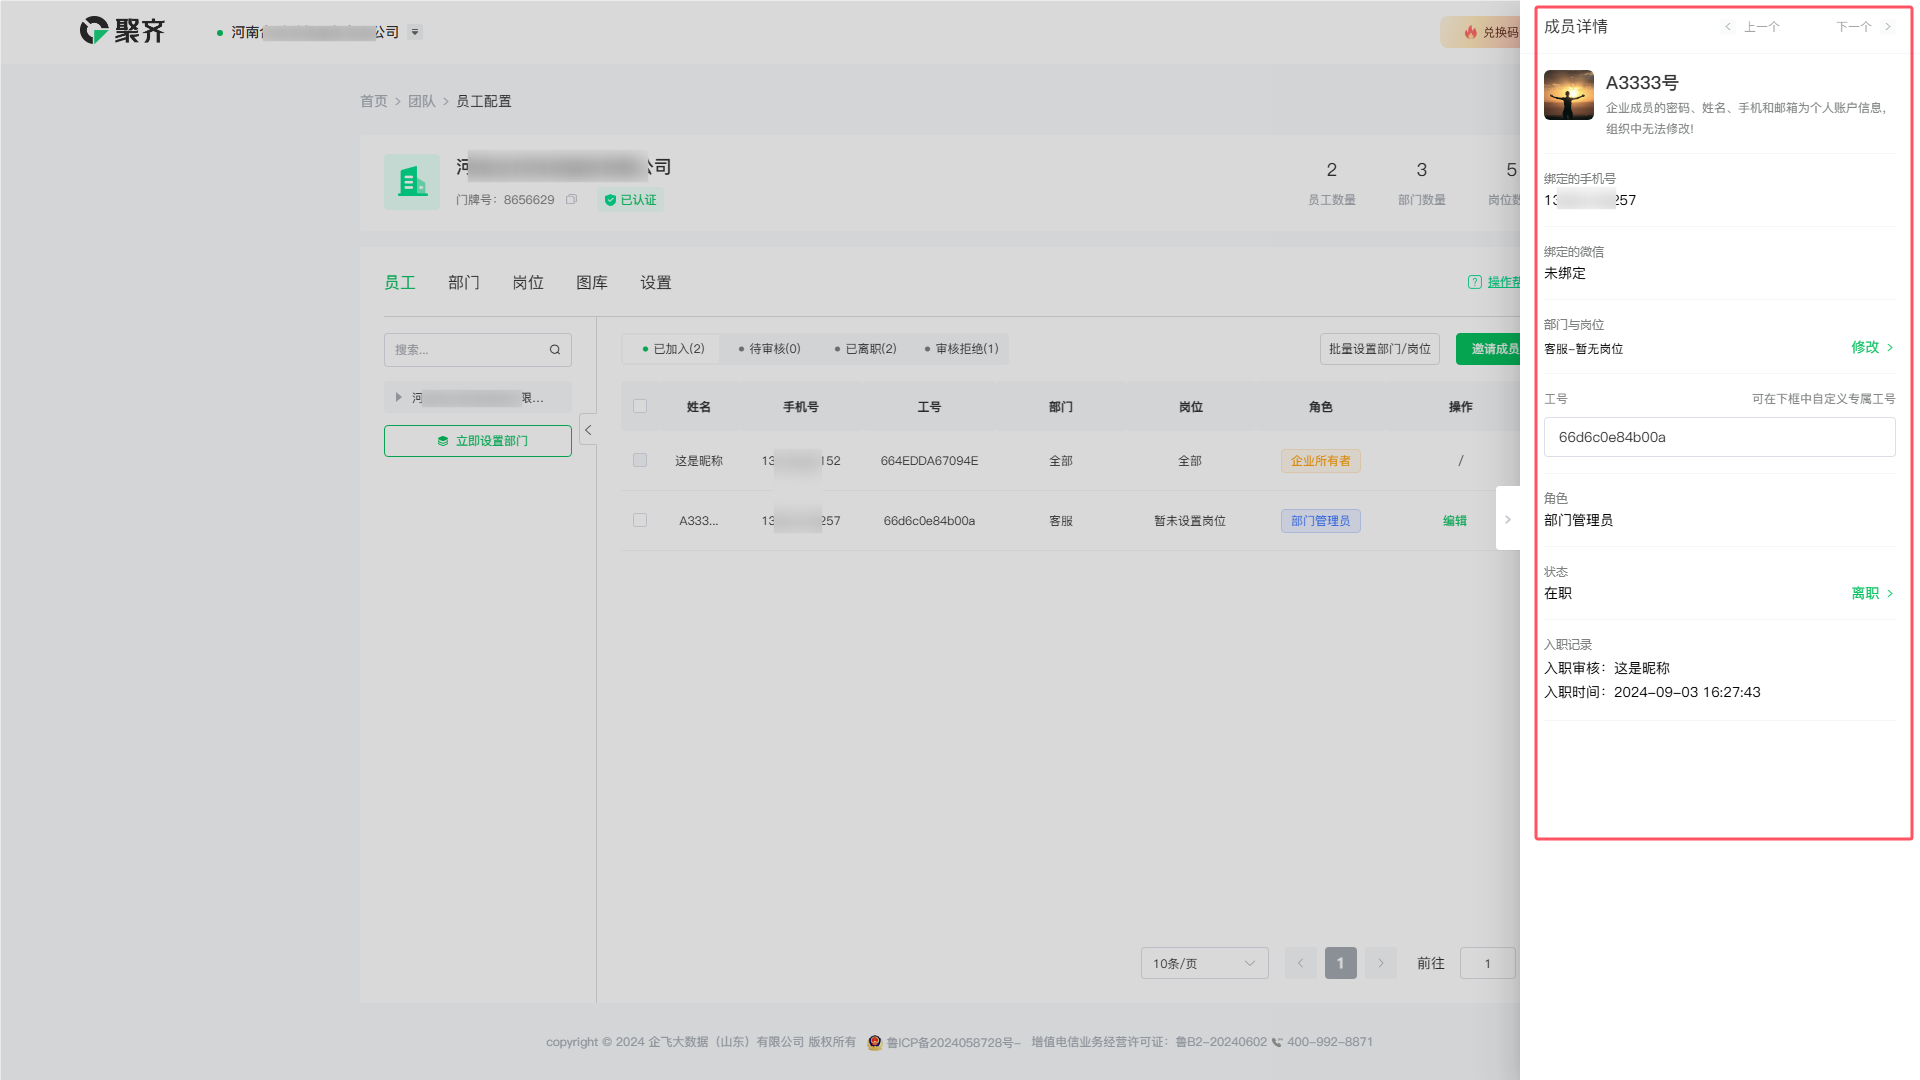Click next page arrow in pagination
The height and width of the screenshot is (1080, 1920).
[x=1381, y=963]
